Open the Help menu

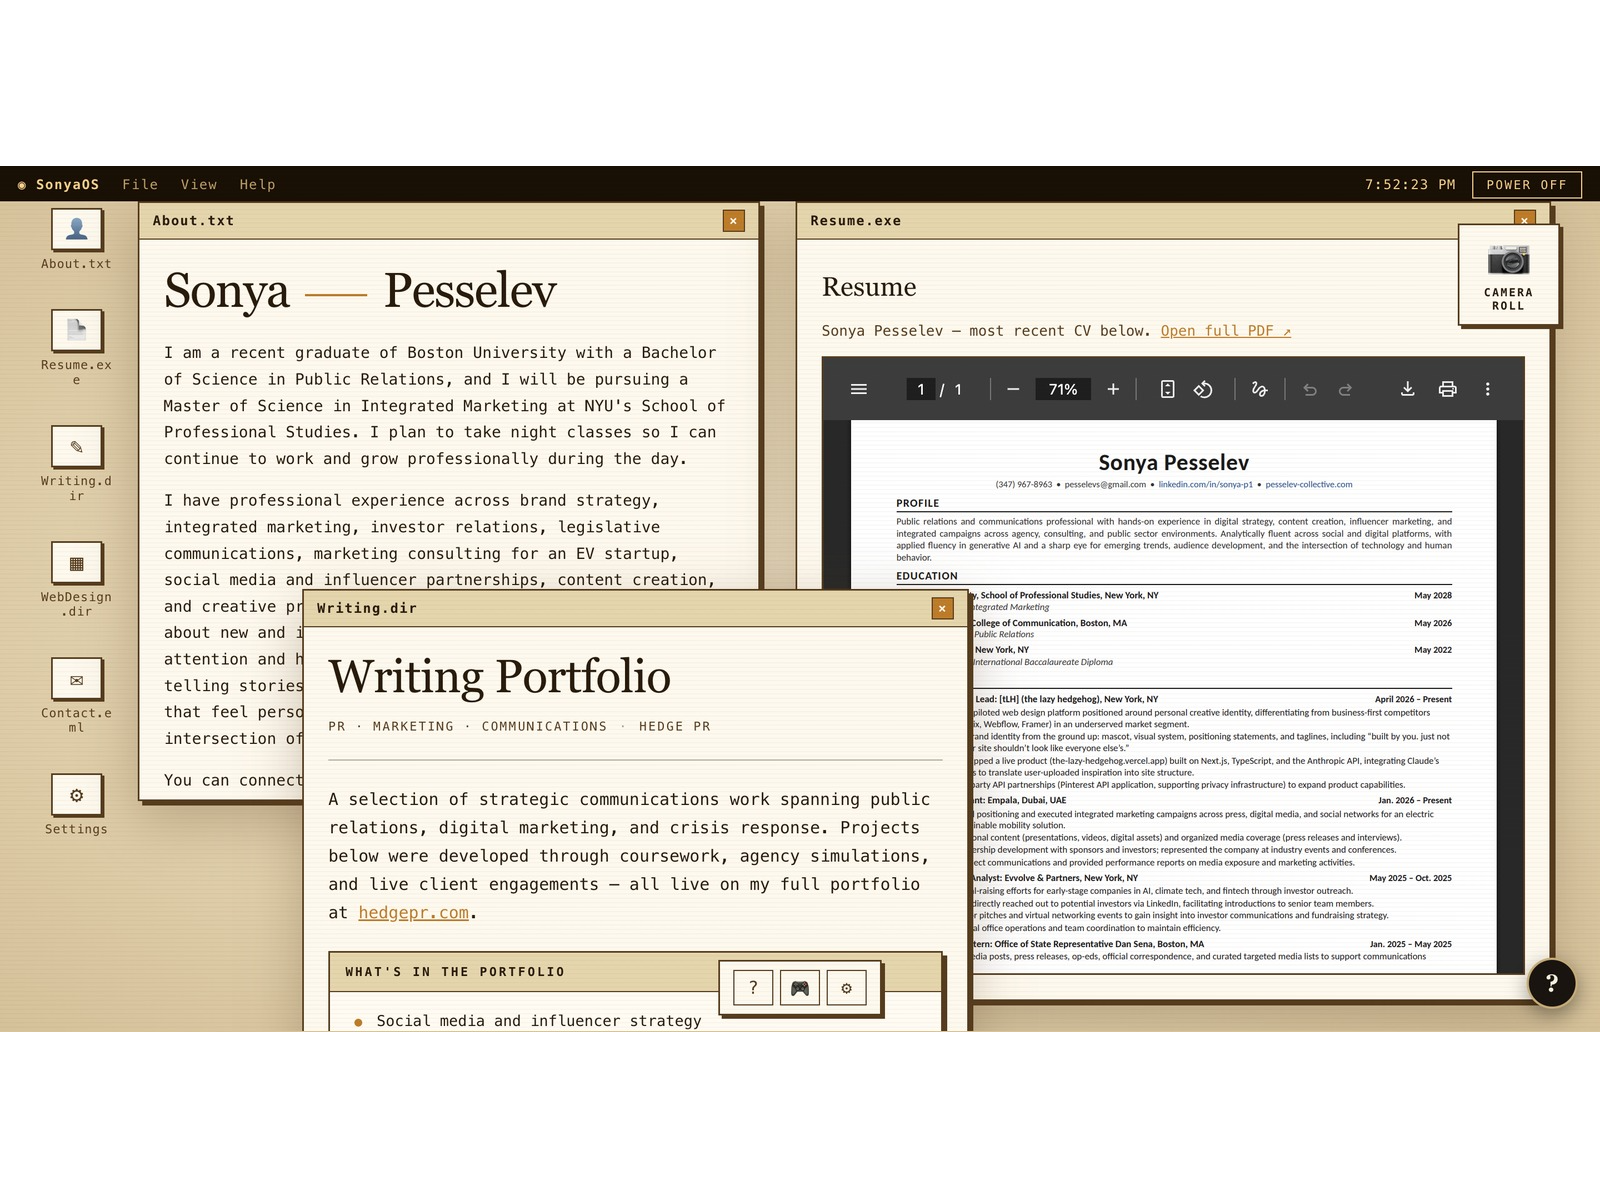[x=257, y=184]
